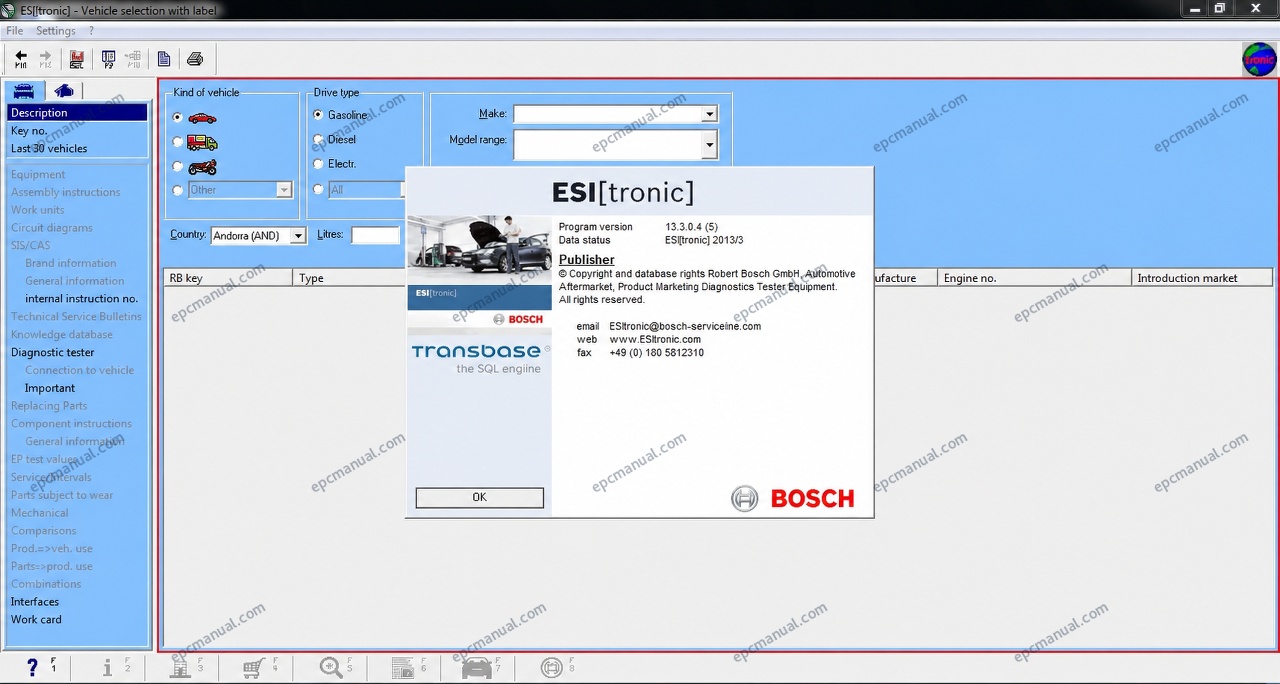Click the magnifier search F5 icon
1280x684 pixels.
click(330, 667)
